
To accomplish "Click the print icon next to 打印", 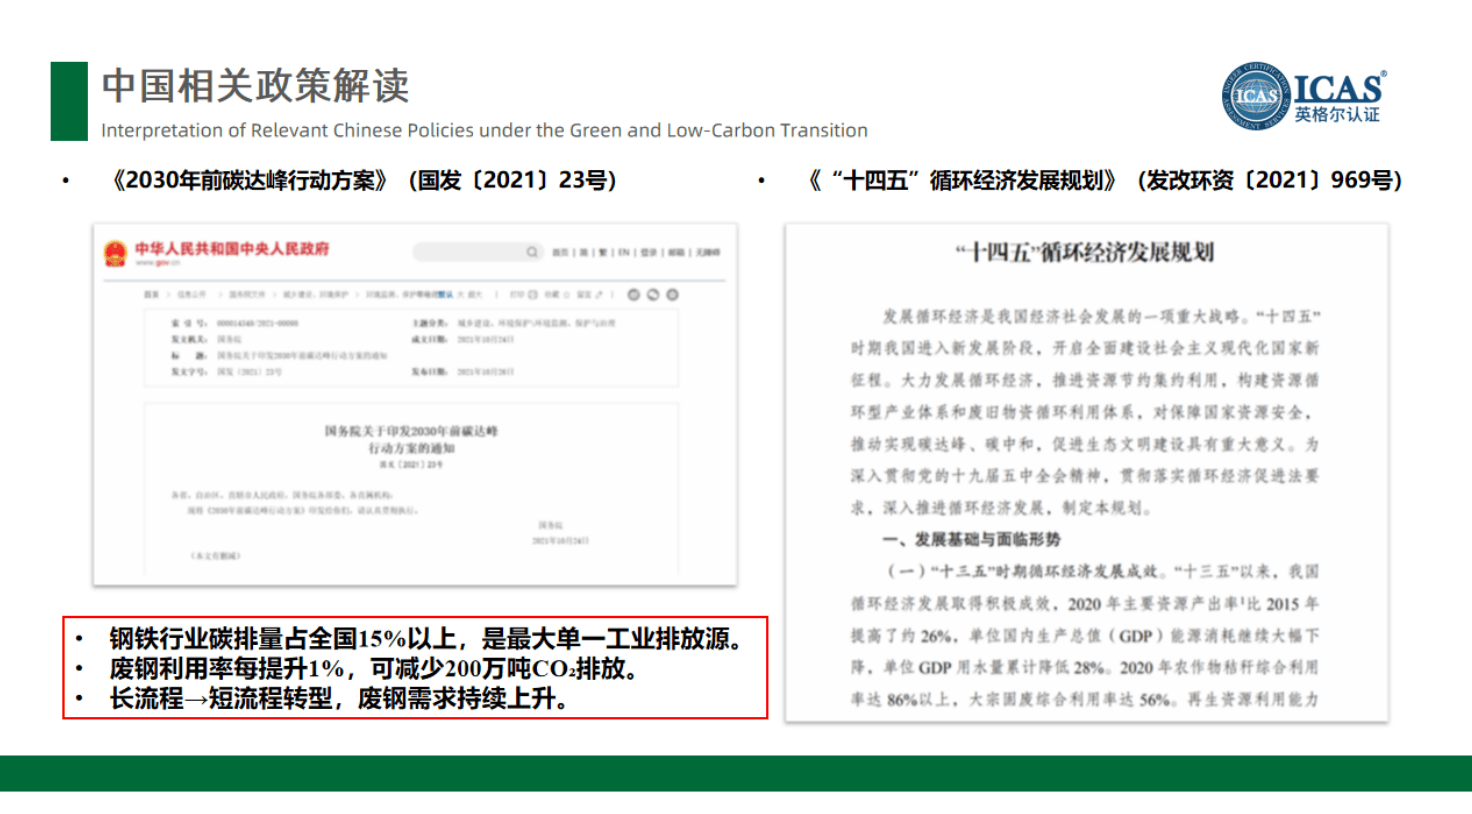I will 532,295.
